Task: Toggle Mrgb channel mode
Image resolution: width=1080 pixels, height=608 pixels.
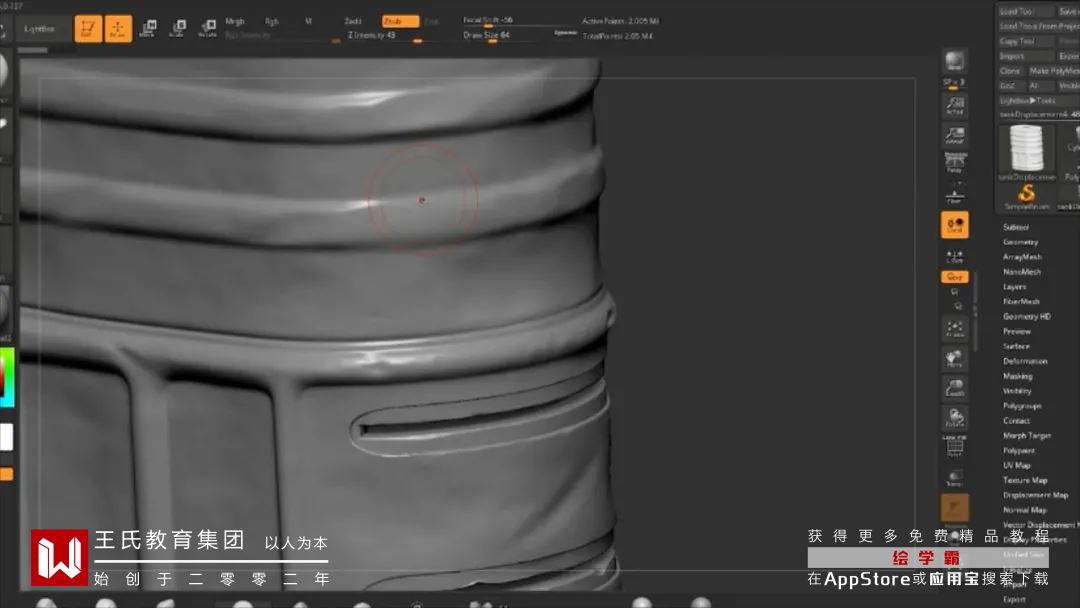Action: coord(235,21)
